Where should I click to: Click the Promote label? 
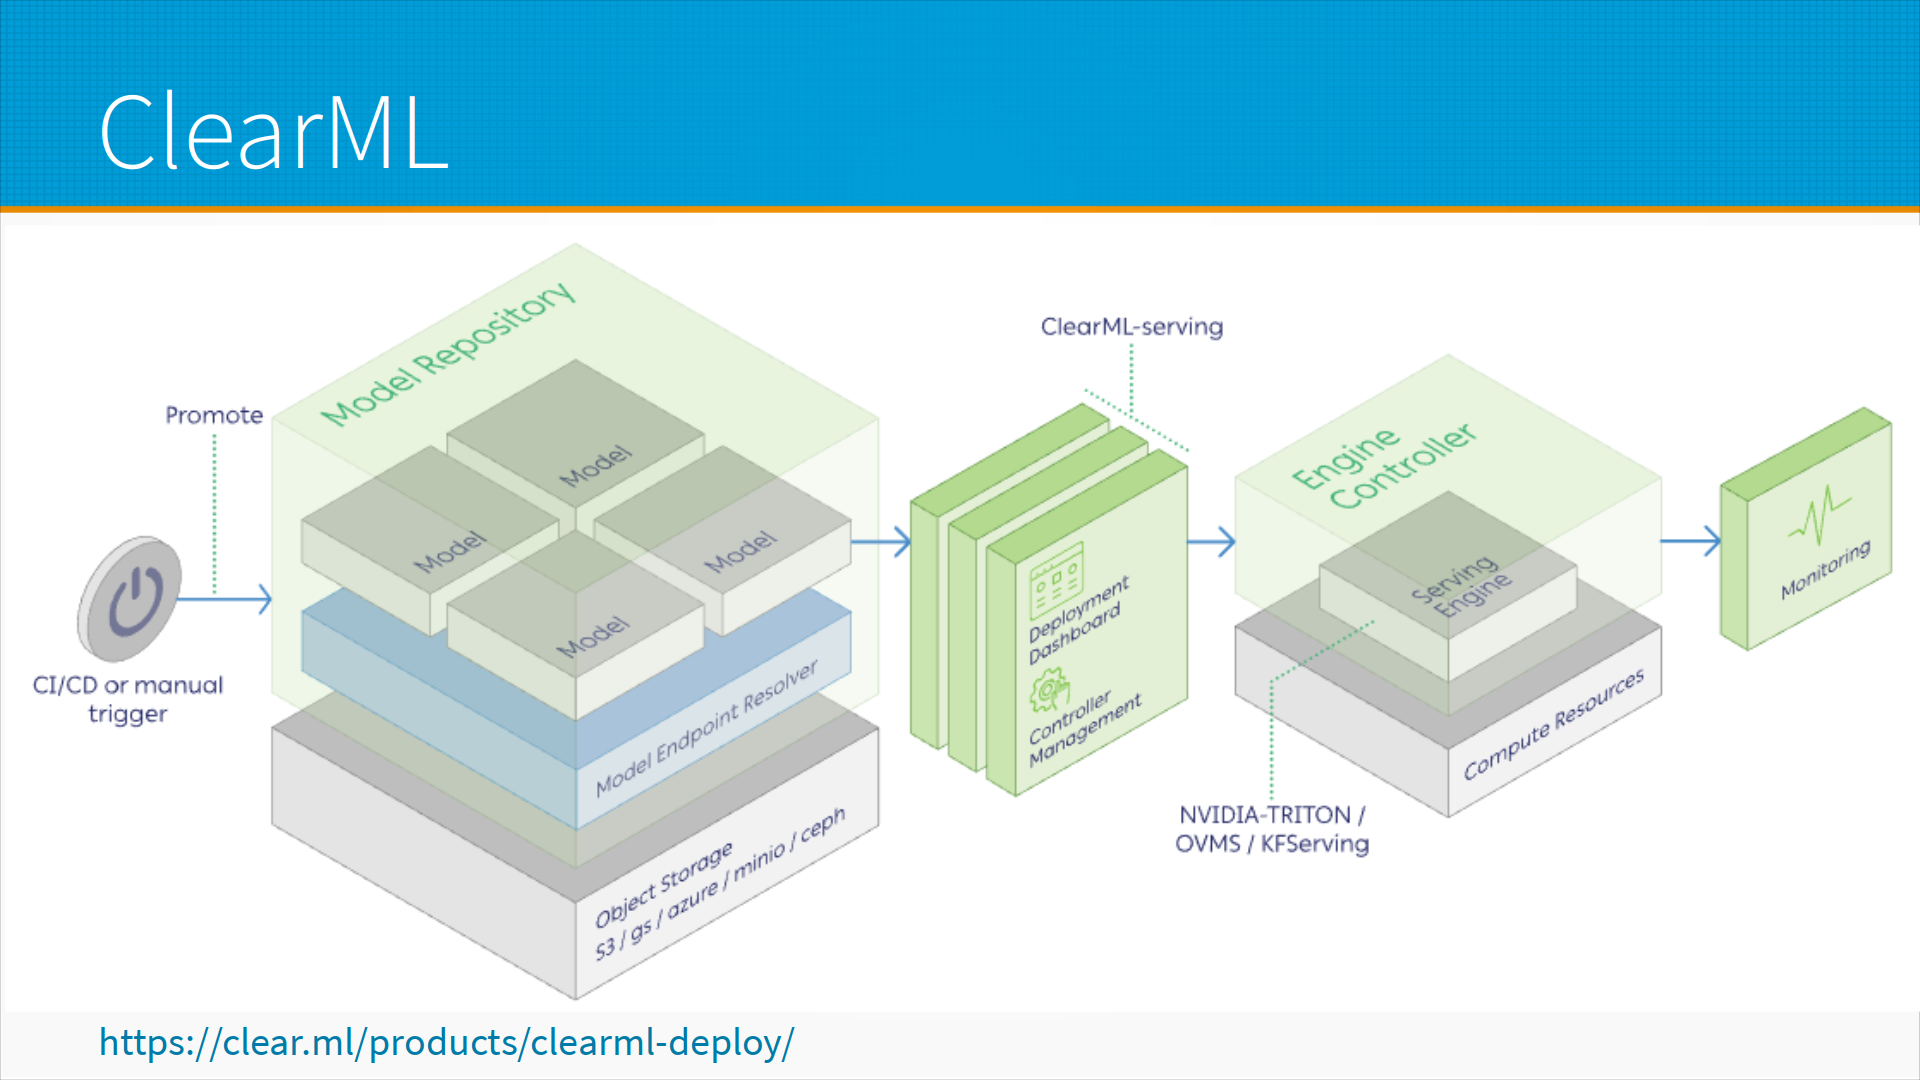click(214, 415)
